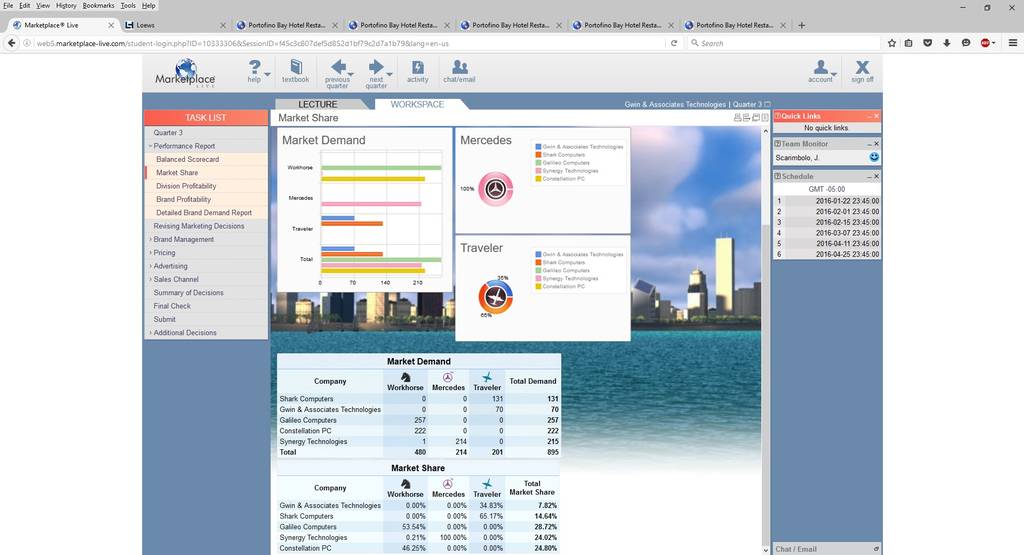Open the activity icon

click(417, 67)
